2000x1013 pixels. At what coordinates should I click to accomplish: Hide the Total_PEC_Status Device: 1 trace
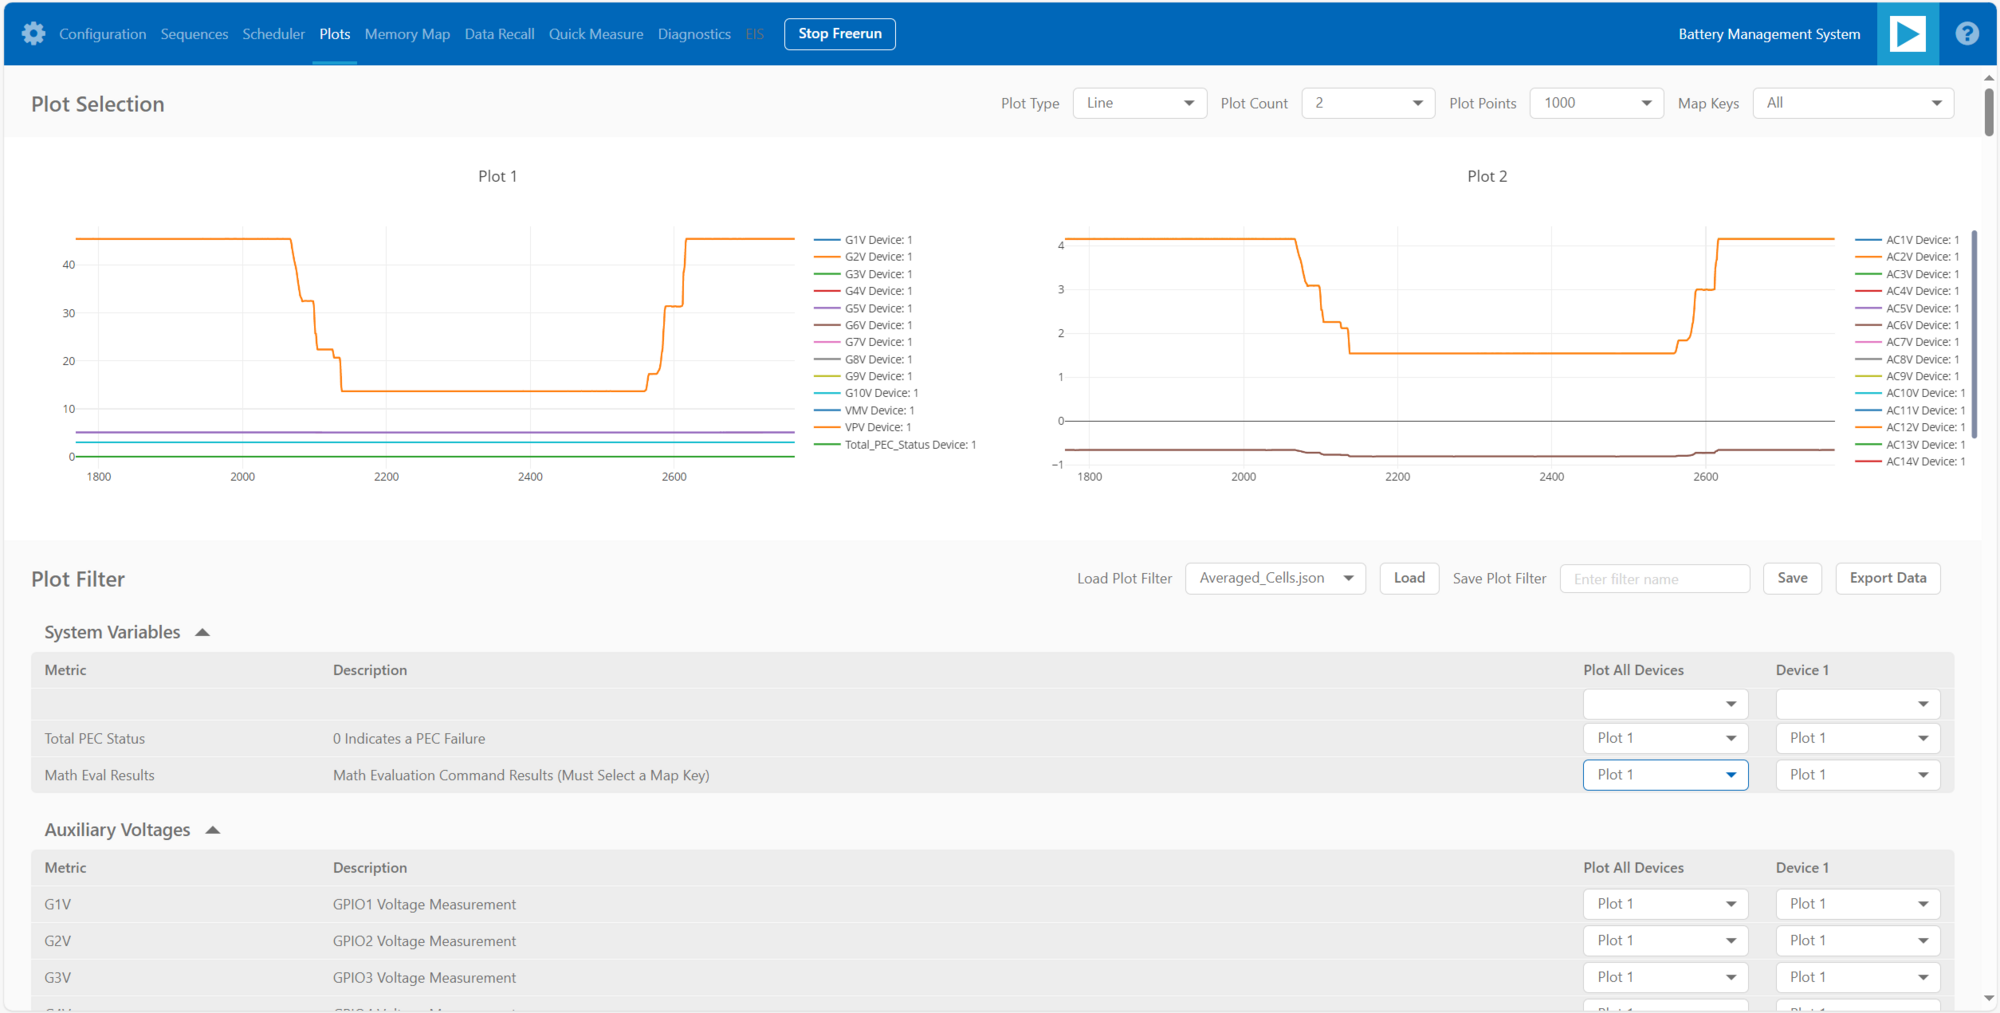[910, 444]
